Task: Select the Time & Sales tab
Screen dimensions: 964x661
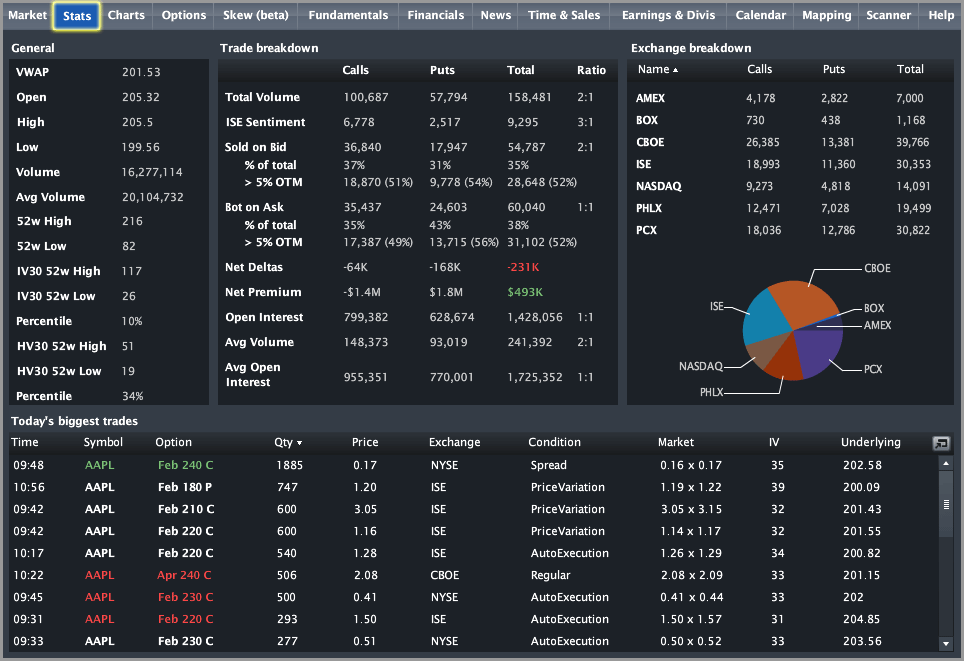Action: pyautogui.click(x=564, y=15)
